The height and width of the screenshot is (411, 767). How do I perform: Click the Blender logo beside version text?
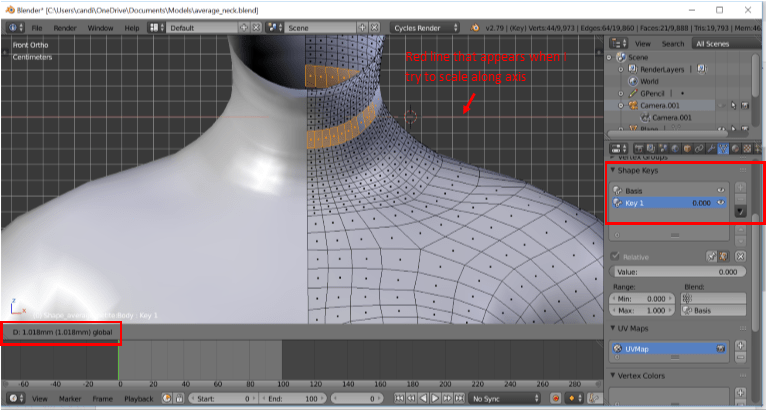(x=474, y=28)
